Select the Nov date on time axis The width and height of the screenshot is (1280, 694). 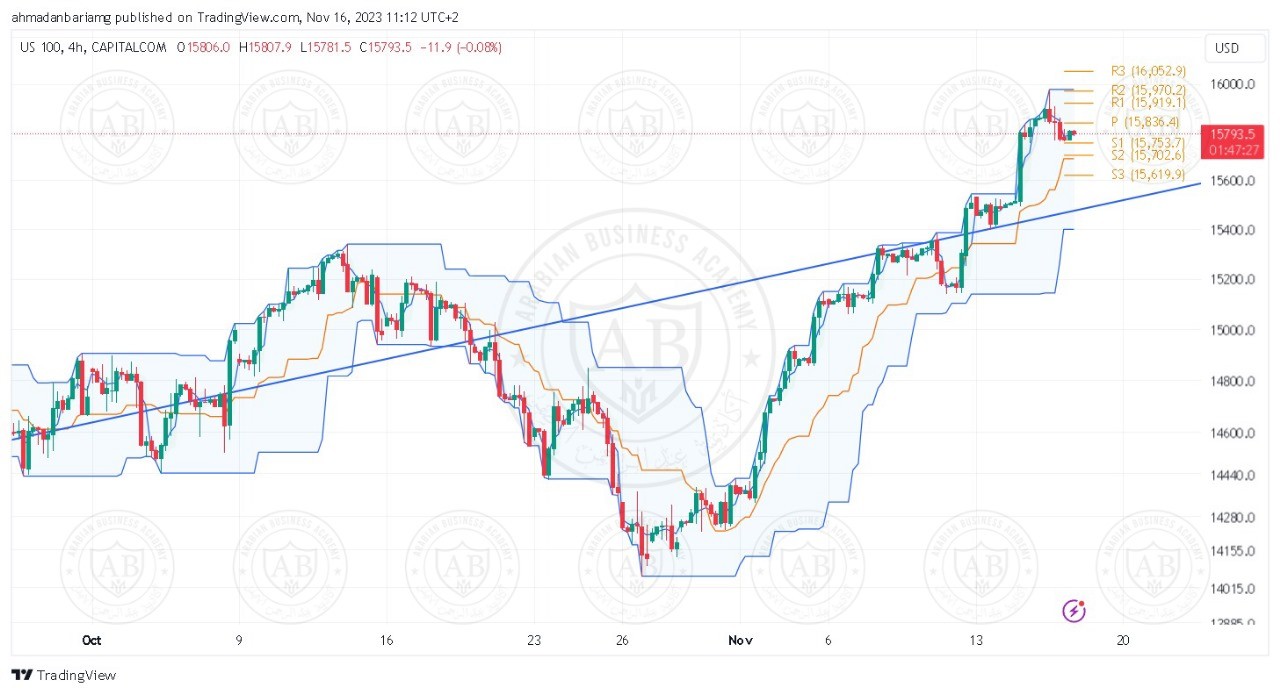741,641
